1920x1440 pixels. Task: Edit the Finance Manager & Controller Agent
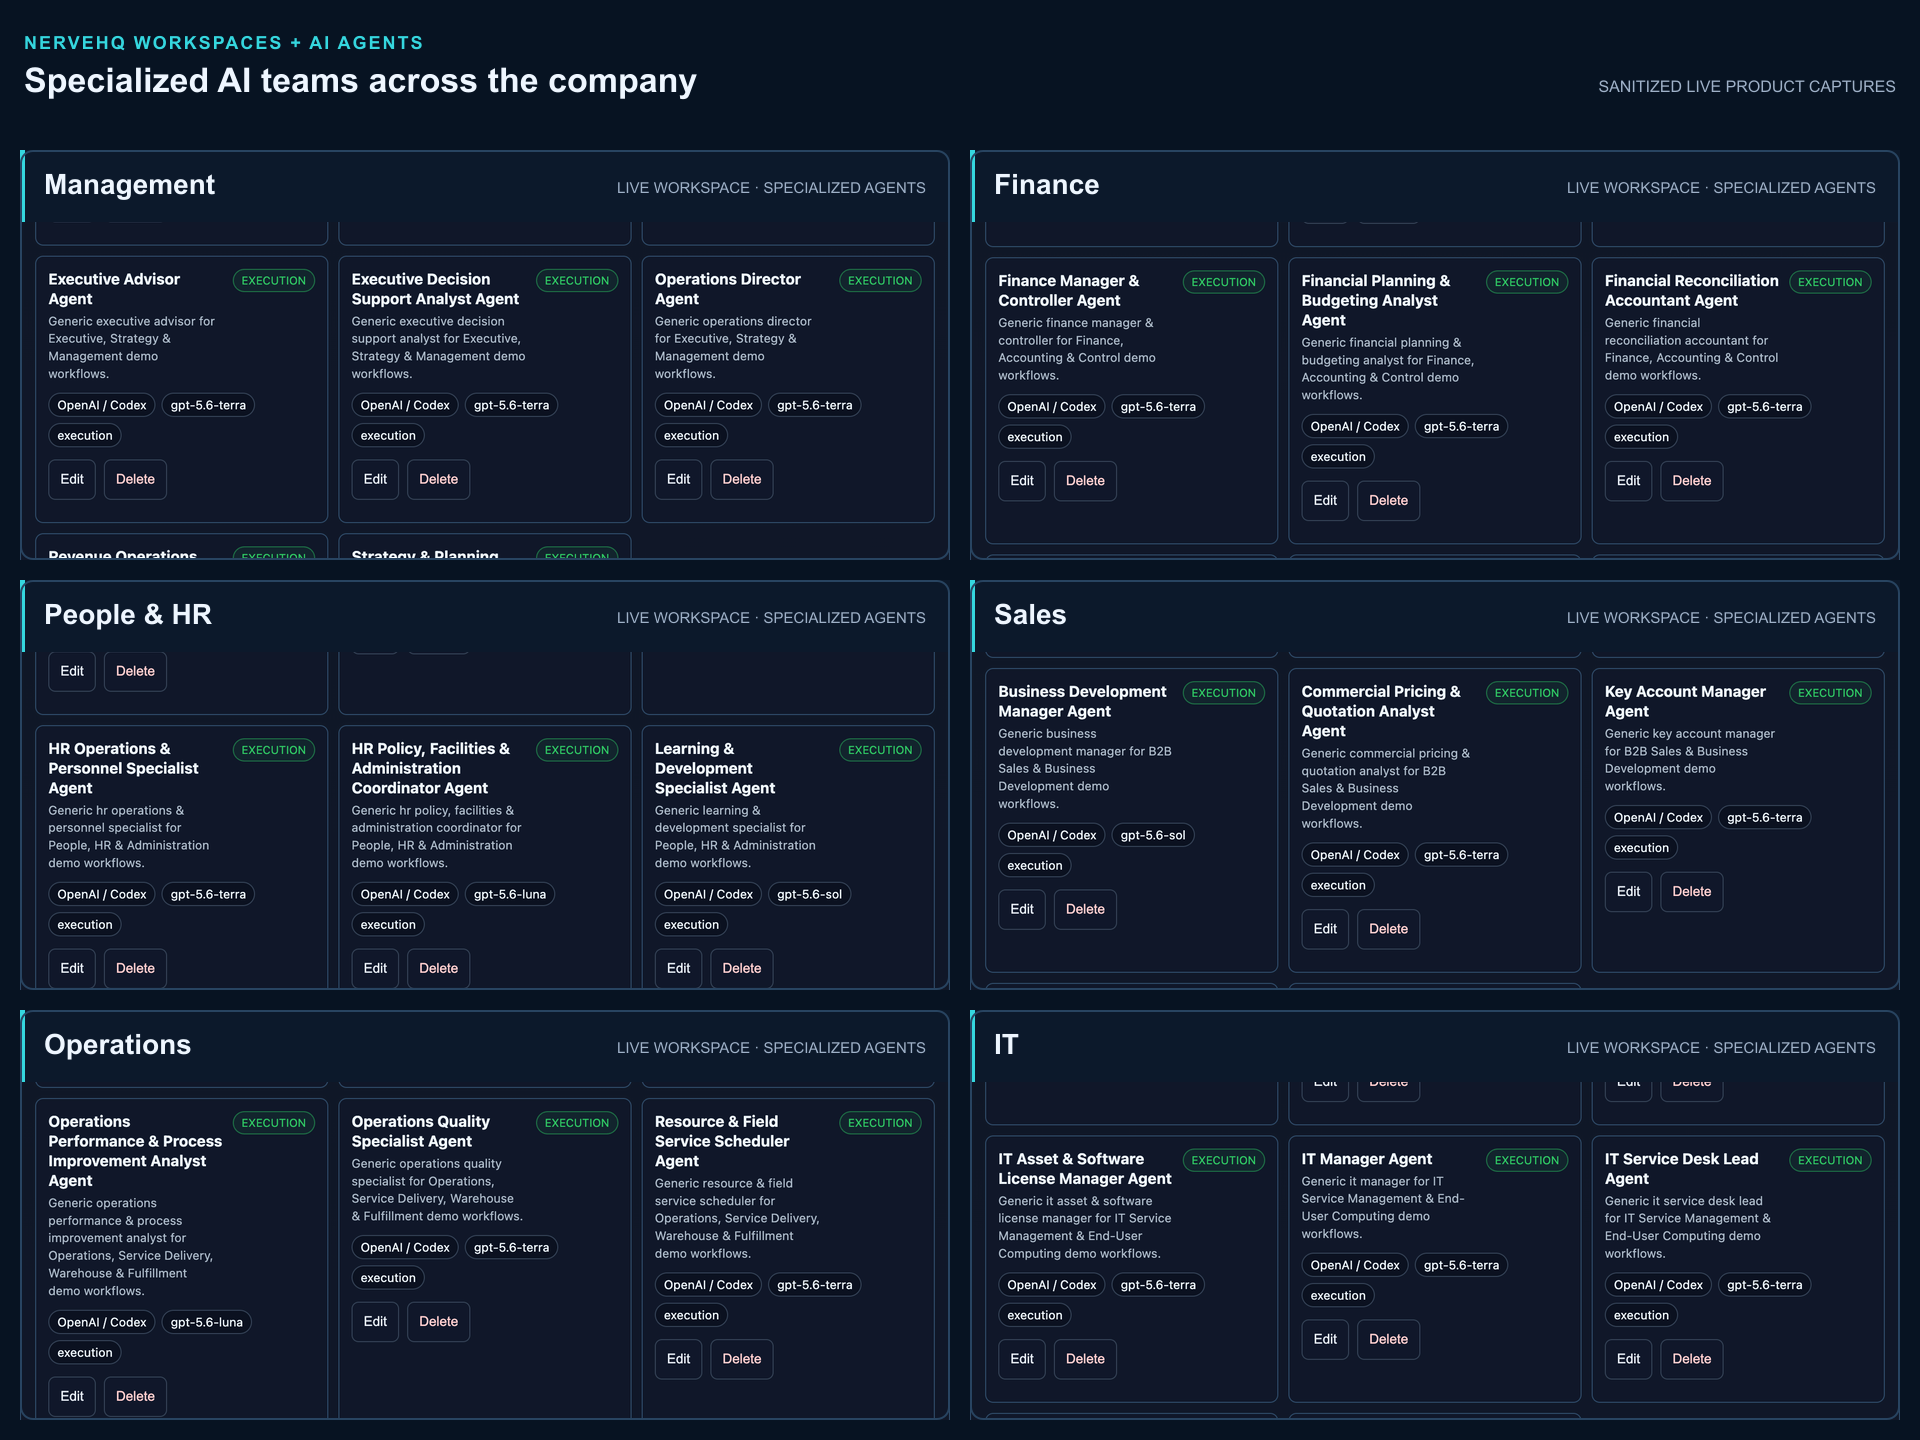coord(1022,481)
